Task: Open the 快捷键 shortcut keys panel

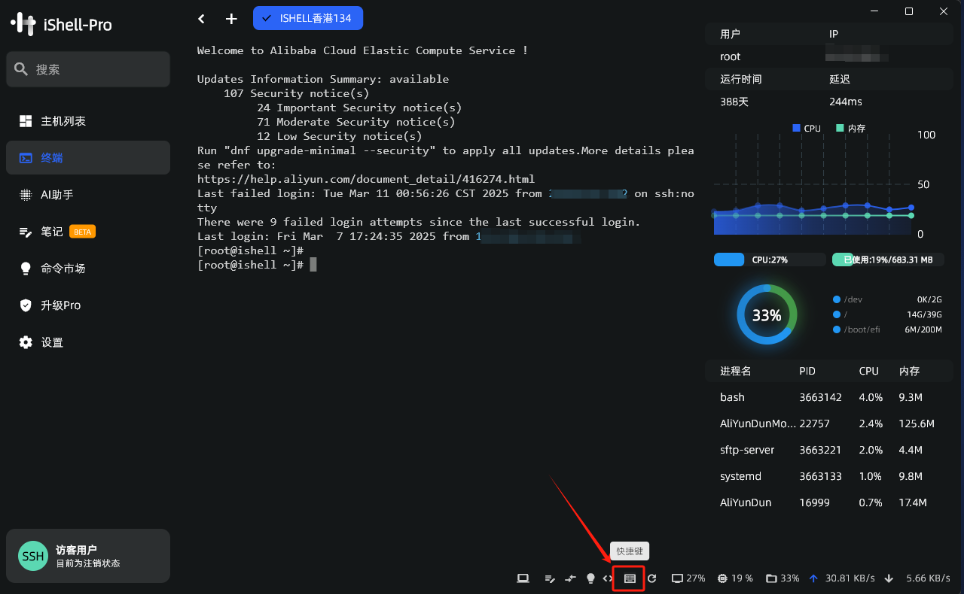Action: pos(629,579)
